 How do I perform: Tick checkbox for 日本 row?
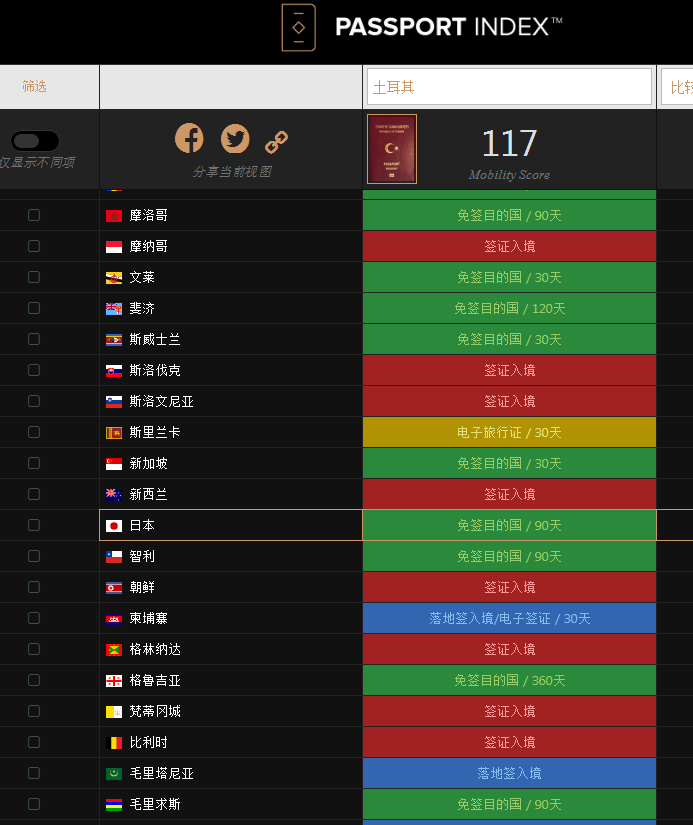coord(34,525)
